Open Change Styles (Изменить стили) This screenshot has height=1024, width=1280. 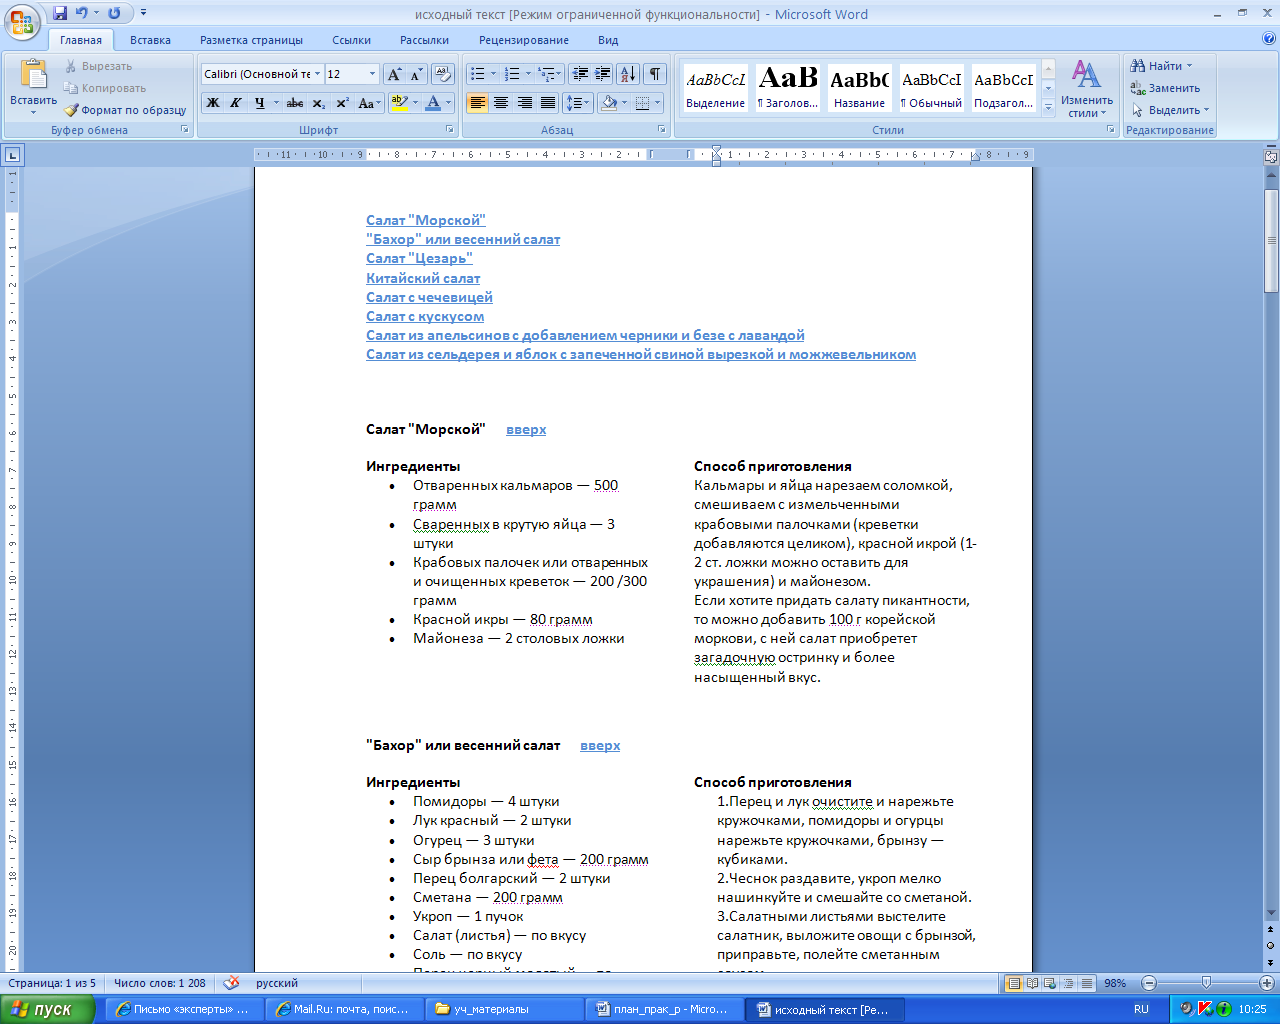tap(1087, 88)
